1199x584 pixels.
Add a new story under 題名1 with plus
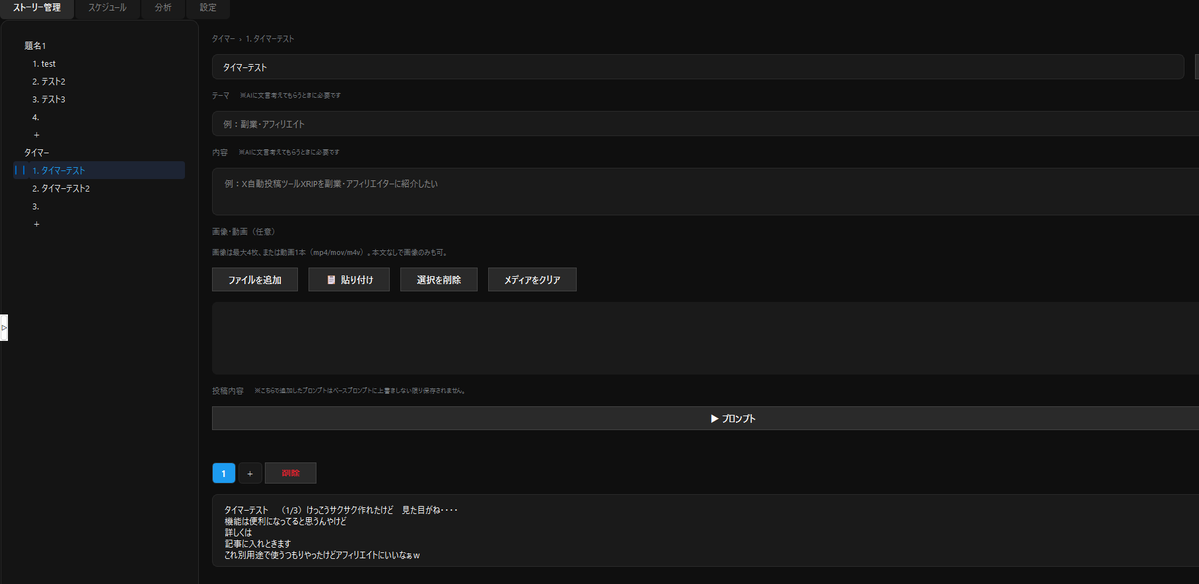click(x=37, y=135)
